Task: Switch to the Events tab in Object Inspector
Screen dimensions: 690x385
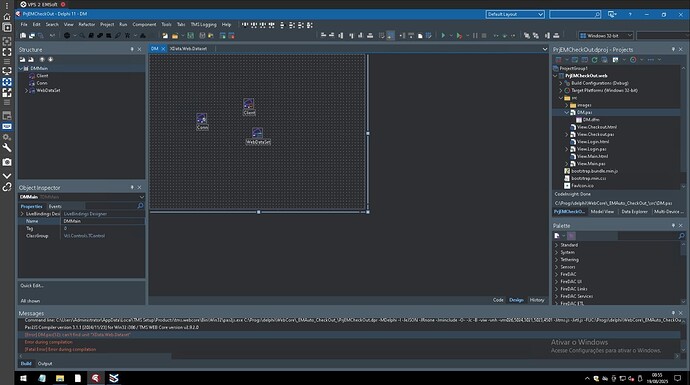Action: pyautogui.click(x=55, y=206)
